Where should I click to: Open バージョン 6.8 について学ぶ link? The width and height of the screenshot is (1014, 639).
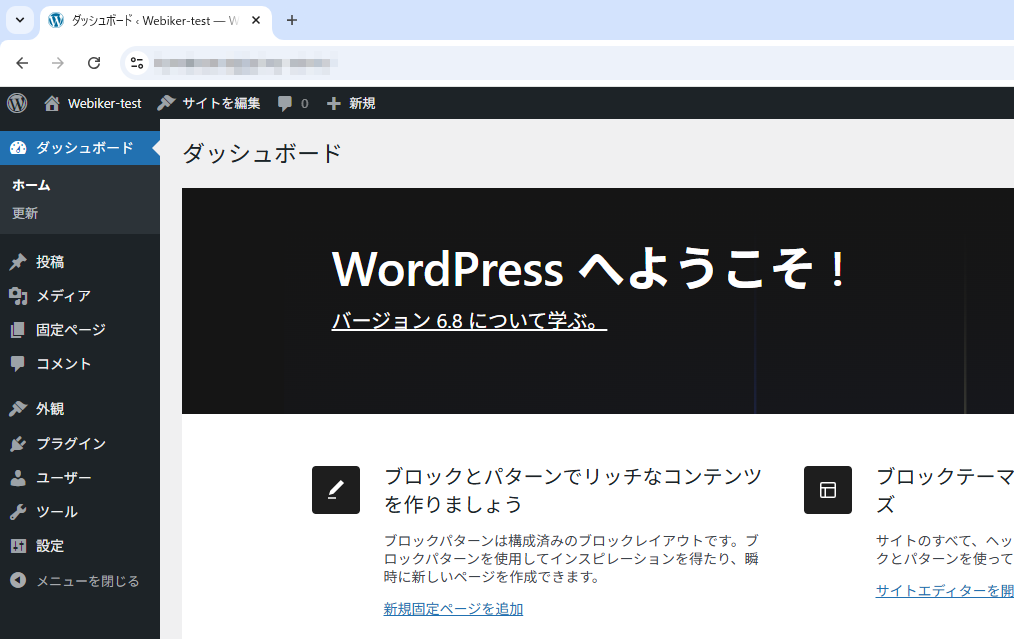coord(469,321)
